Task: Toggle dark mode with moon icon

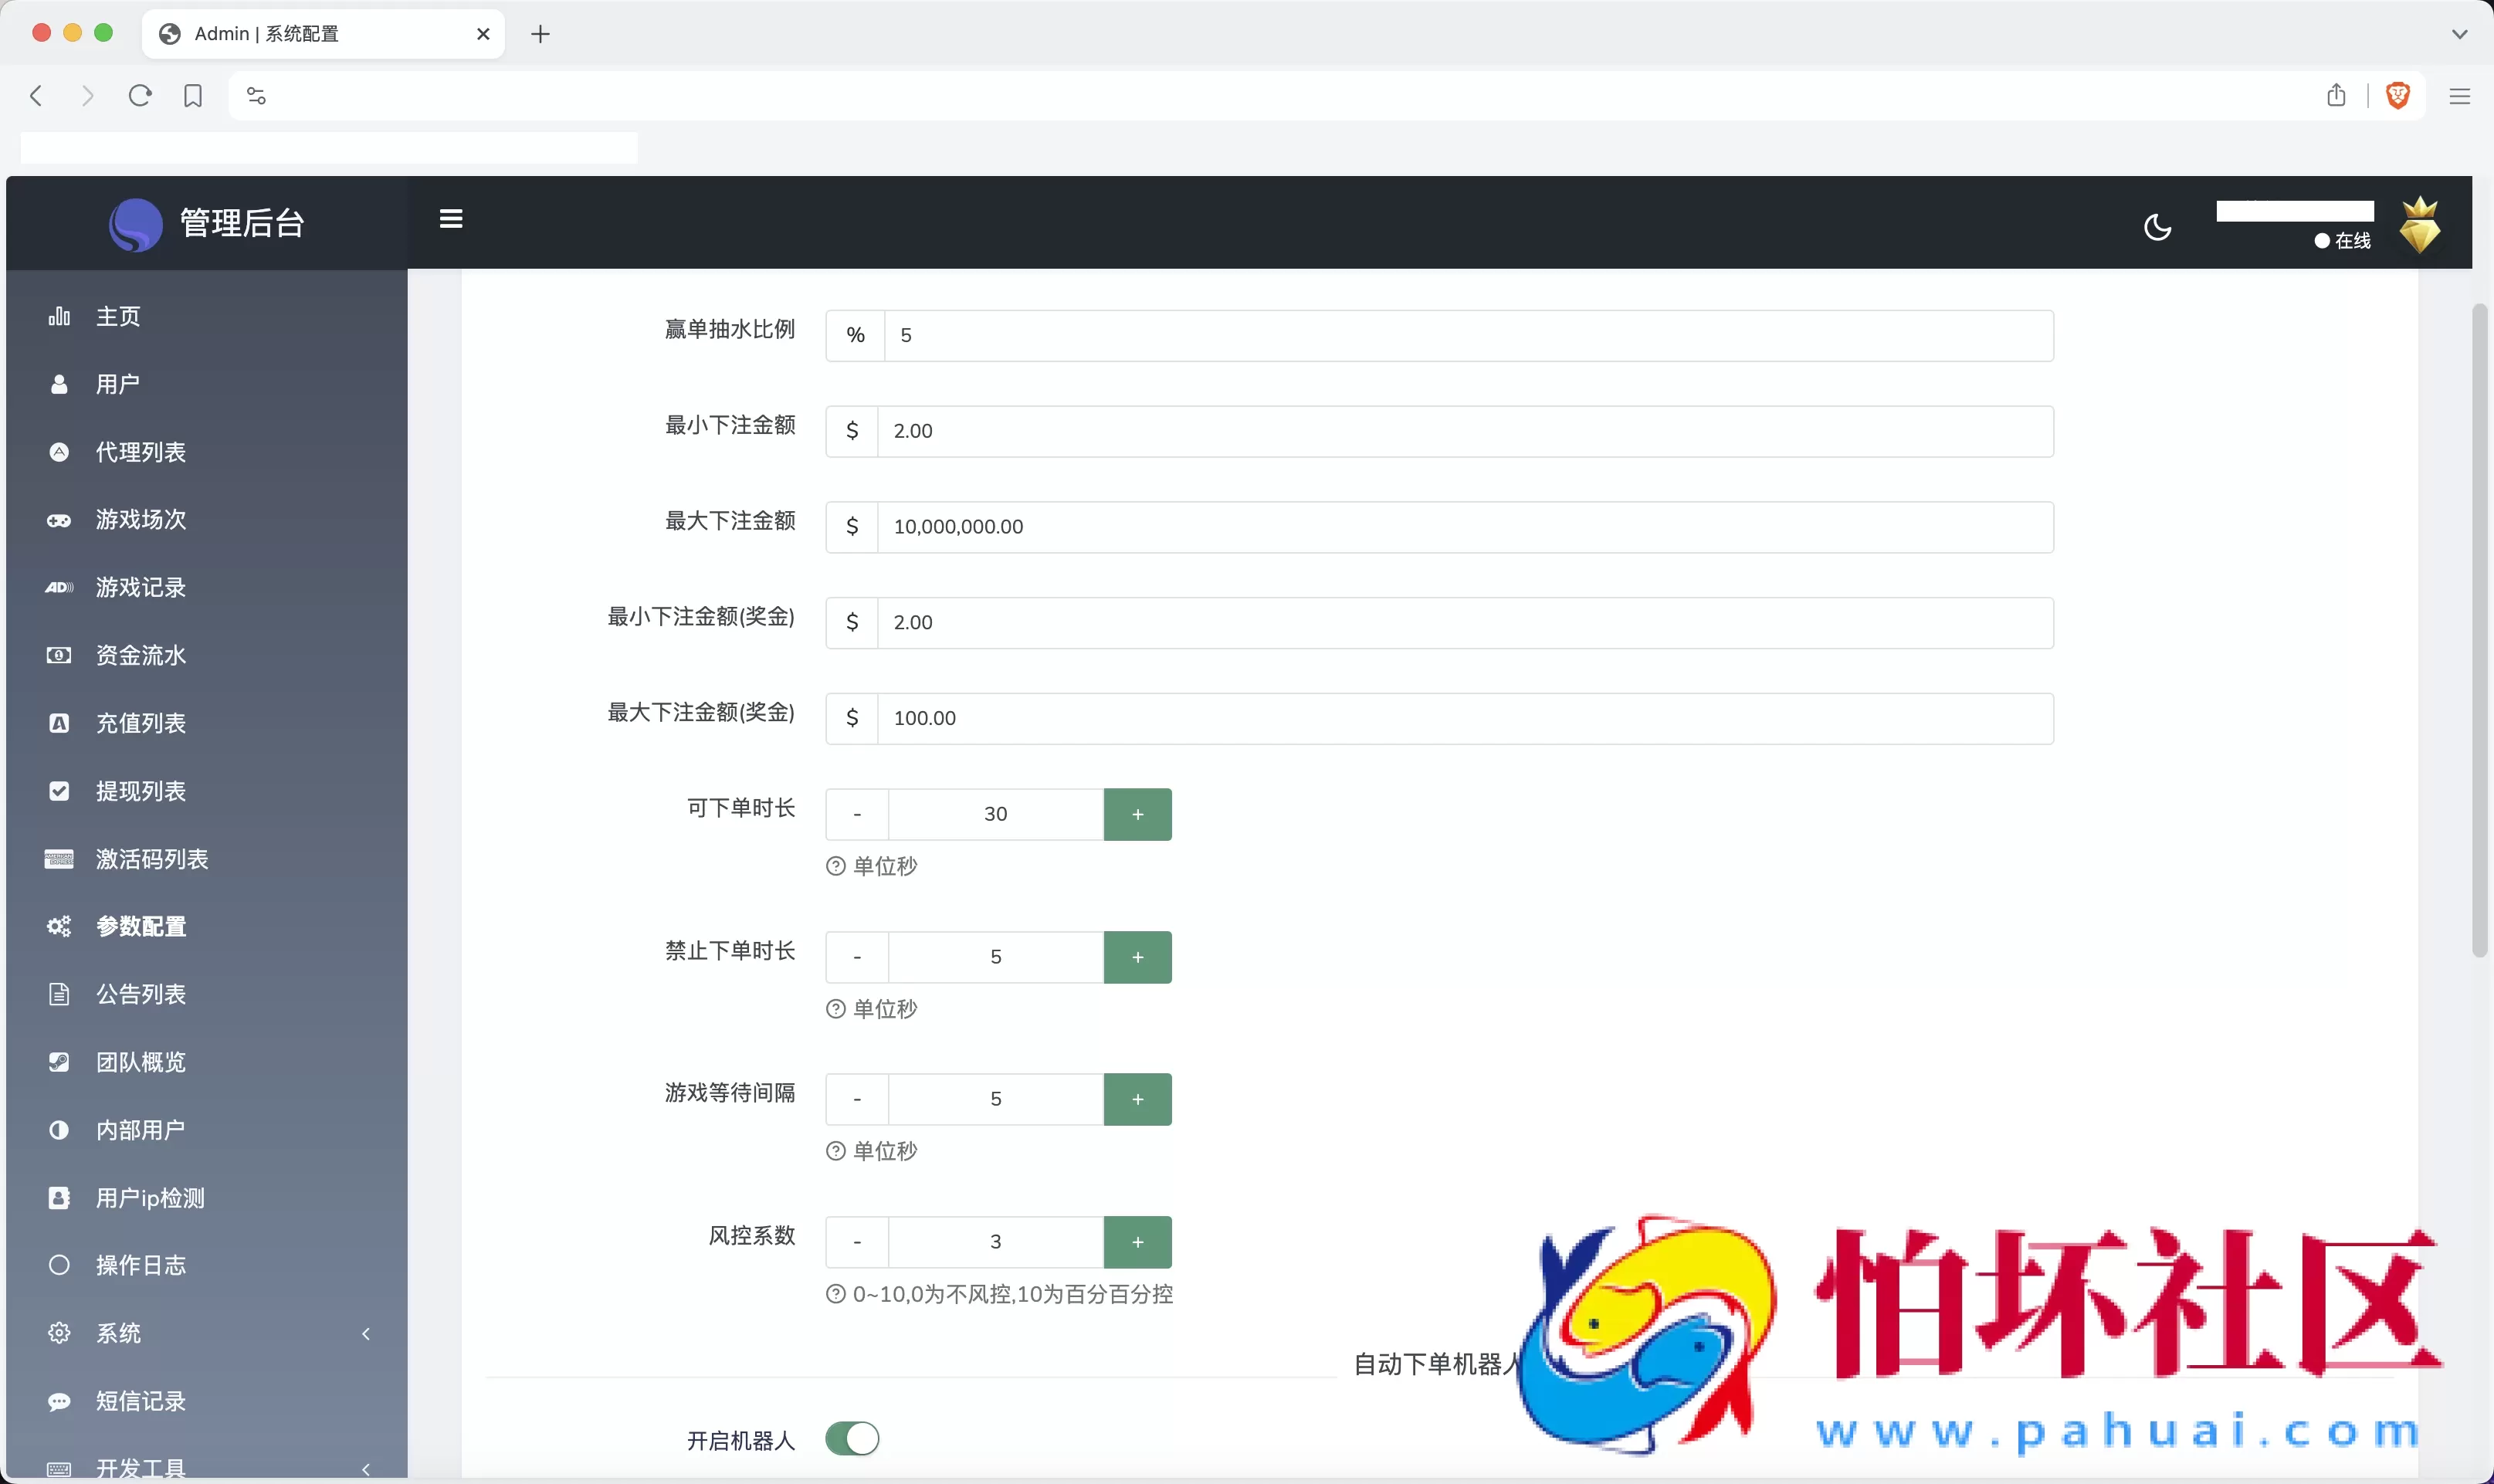Action: click(2157, 226)
